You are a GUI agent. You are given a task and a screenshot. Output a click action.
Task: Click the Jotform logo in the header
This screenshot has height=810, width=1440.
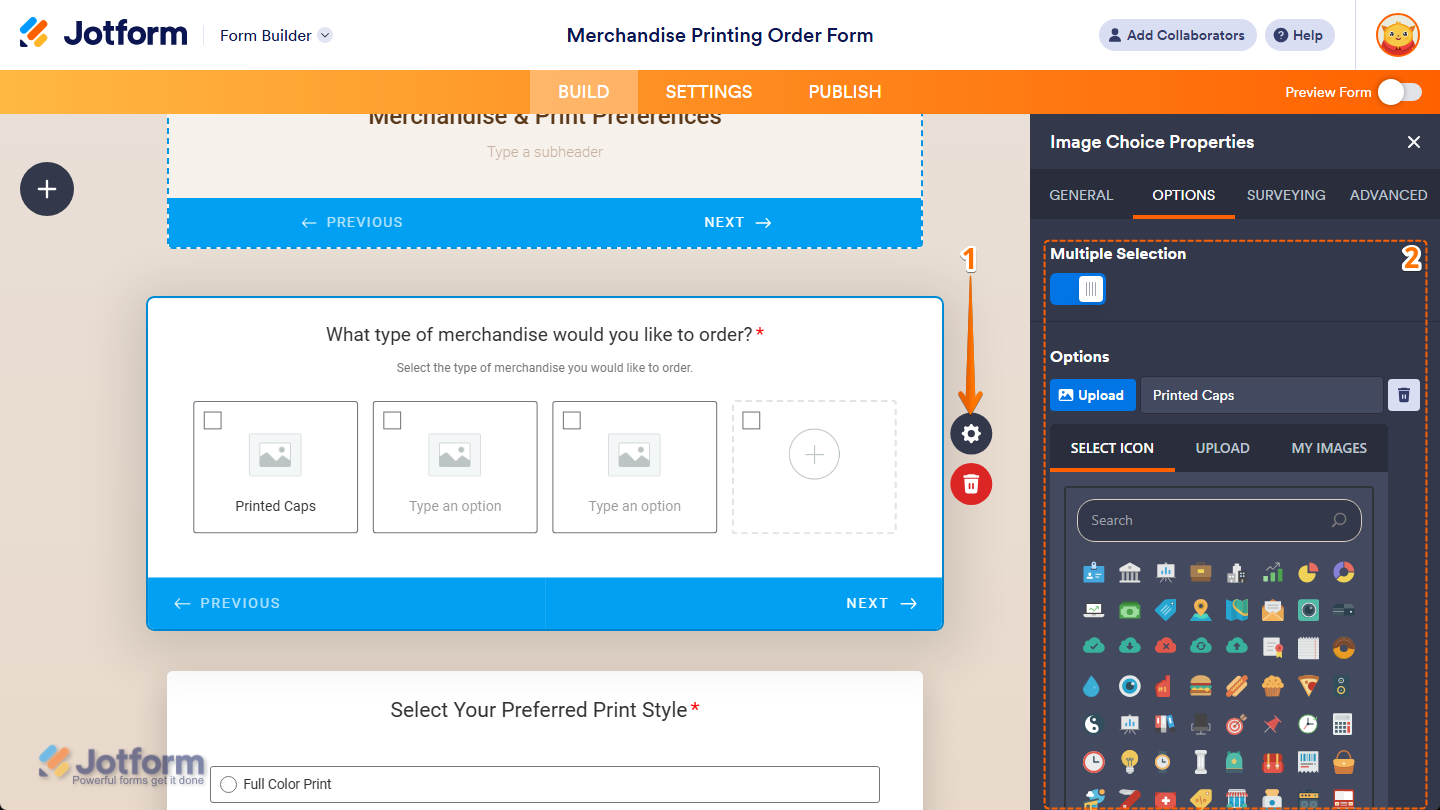coord(103,33)
